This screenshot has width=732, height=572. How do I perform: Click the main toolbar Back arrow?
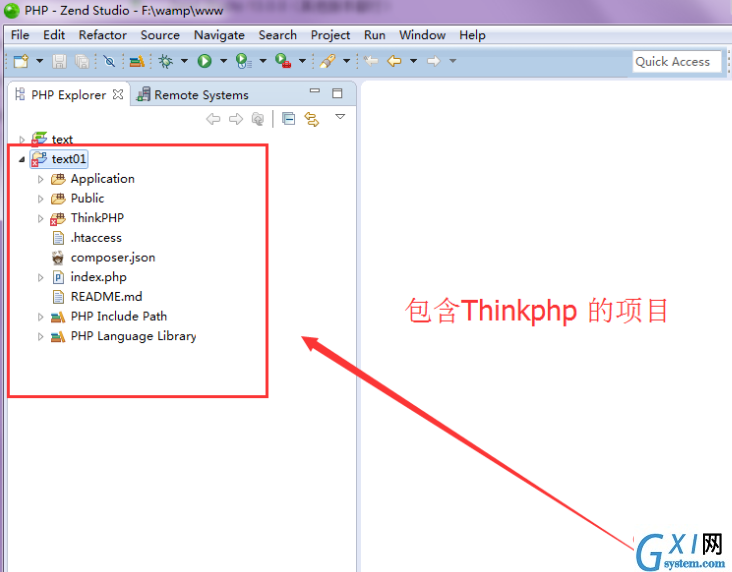click(x=394, y=61)
